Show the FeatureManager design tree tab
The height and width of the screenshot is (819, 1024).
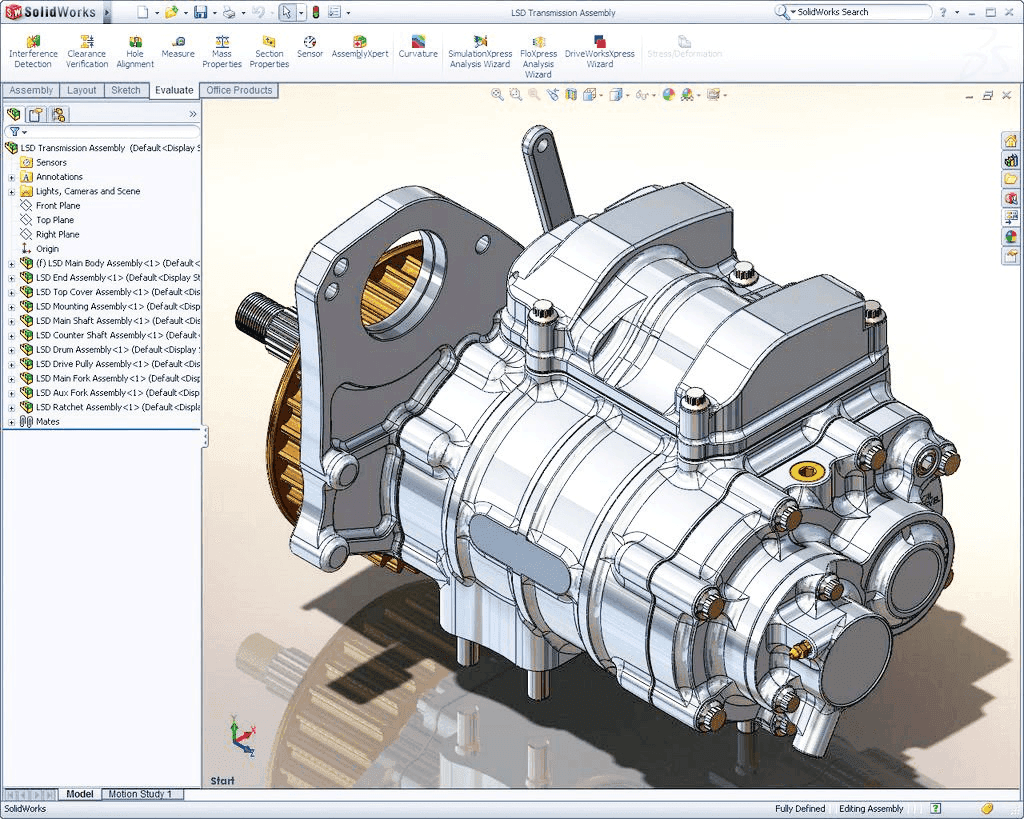[14, 114]
